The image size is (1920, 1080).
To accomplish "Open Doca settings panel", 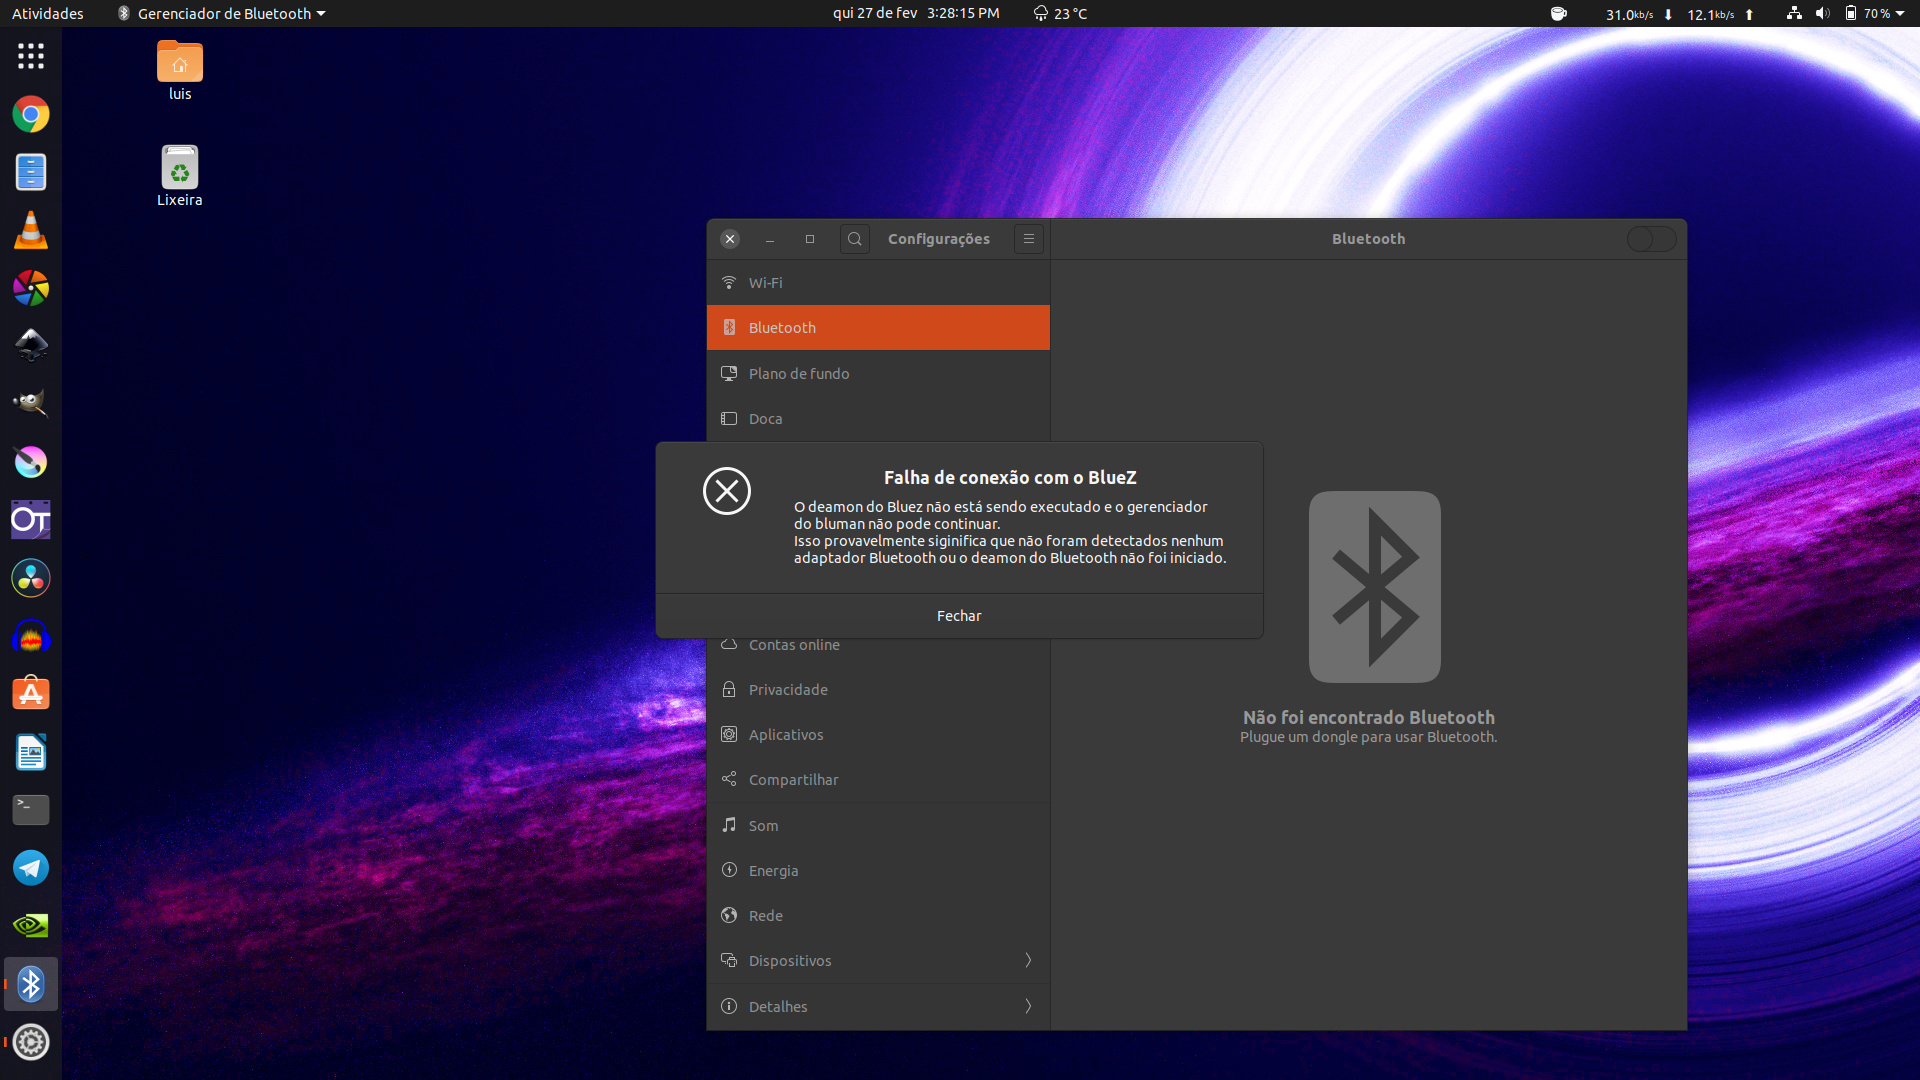I will [x=878, y=419].
